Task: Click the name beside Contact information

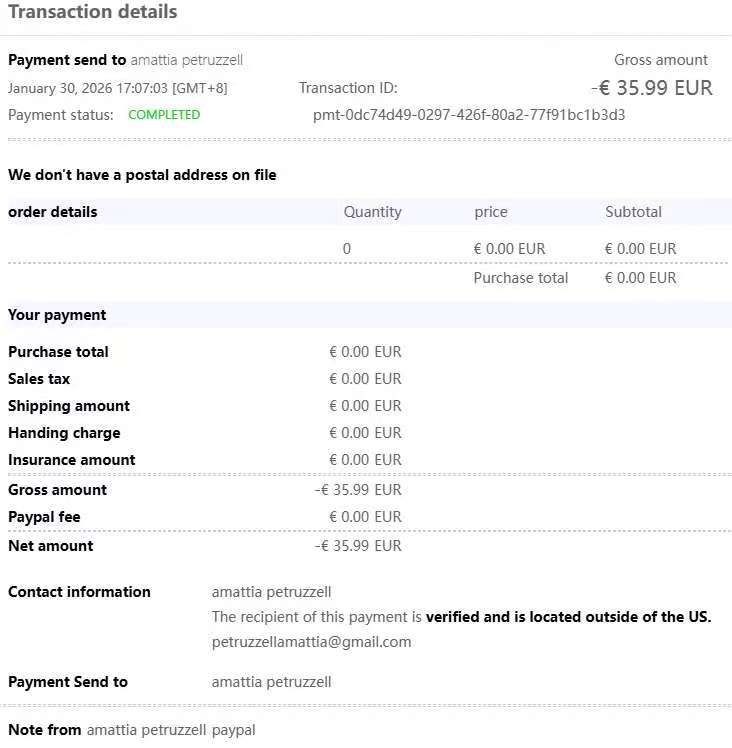Action: coord(271,592)
